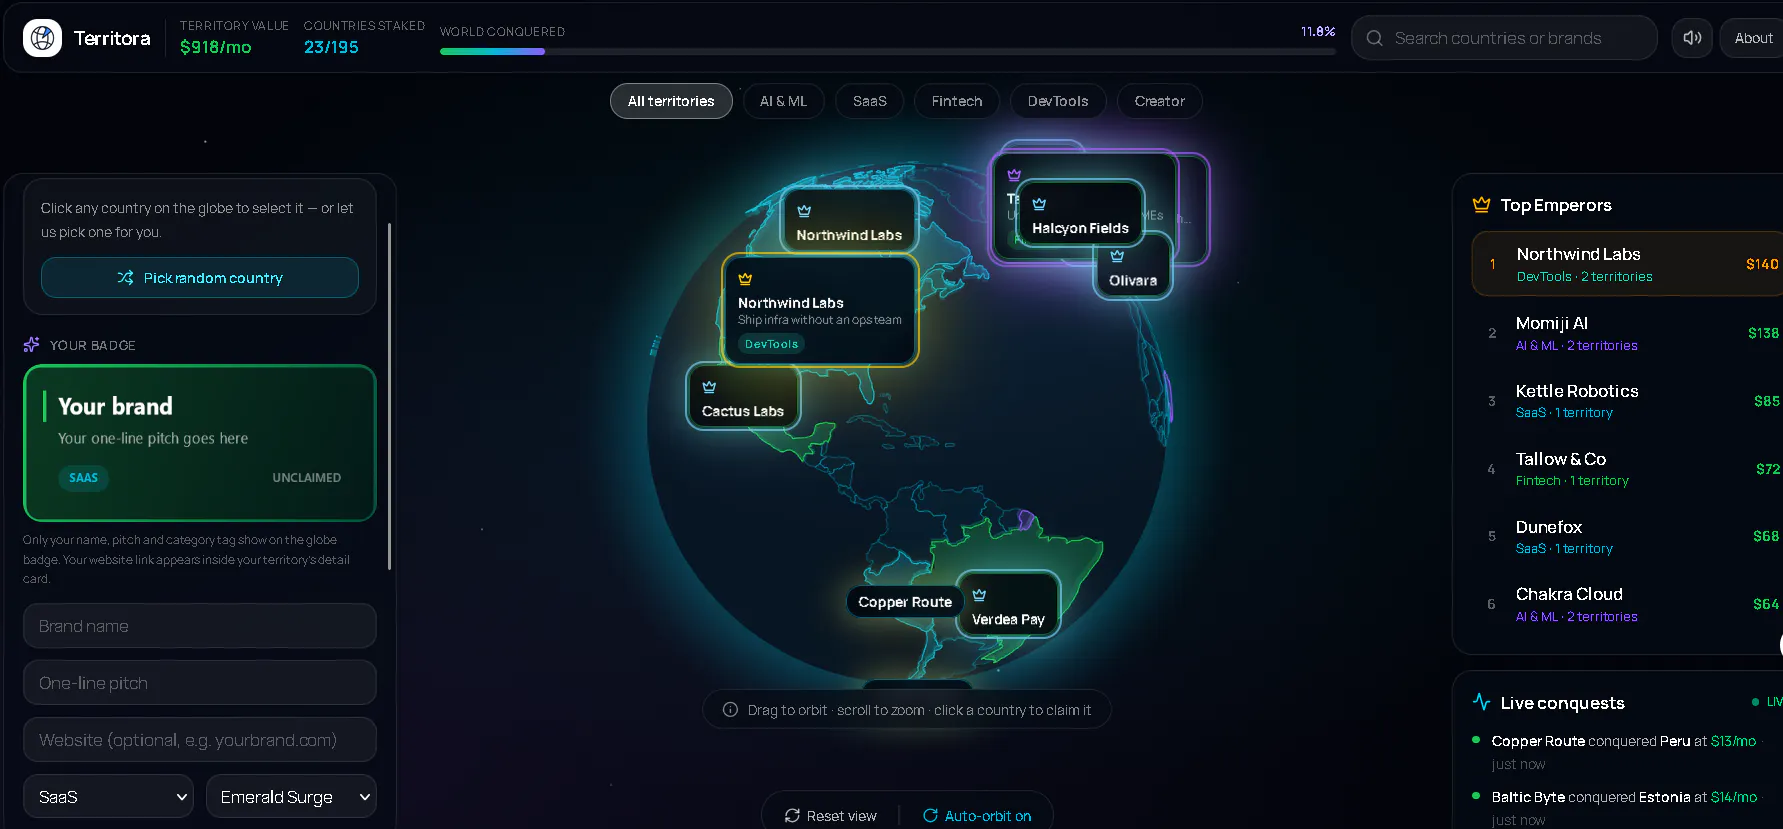Click the Cactus Labs badge on globe
1783x829 pixels.
click(x=743, y=397)
